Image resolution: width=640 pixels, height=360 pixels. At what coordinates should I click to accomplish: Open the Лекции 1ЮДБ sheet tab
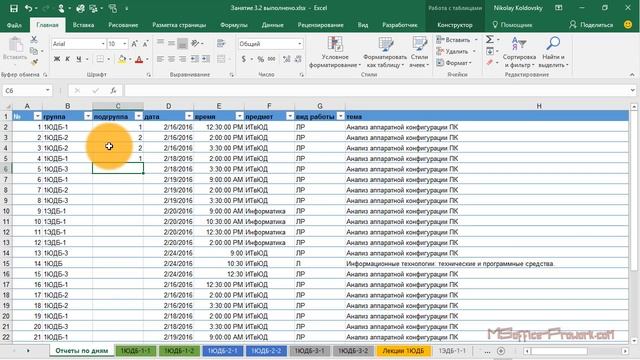(403, 351)
